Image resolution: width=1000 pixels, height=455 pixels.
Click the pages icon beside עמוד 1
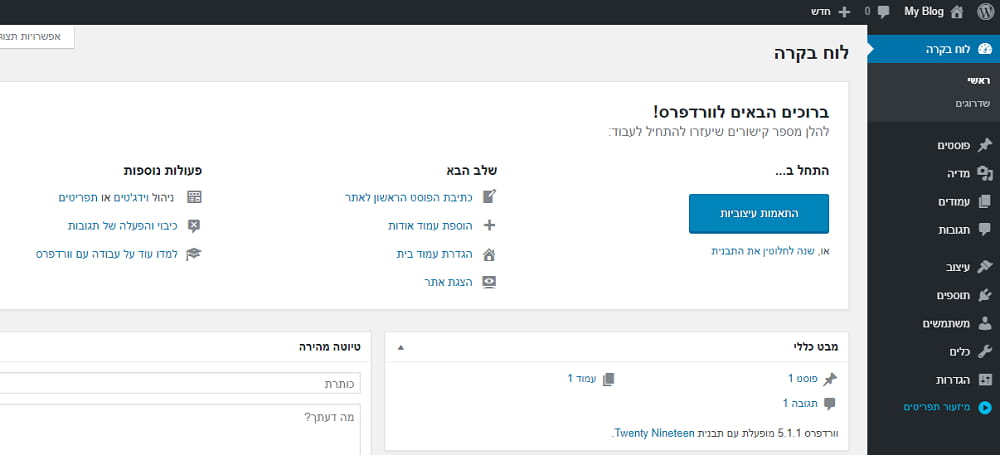point(608,380)
